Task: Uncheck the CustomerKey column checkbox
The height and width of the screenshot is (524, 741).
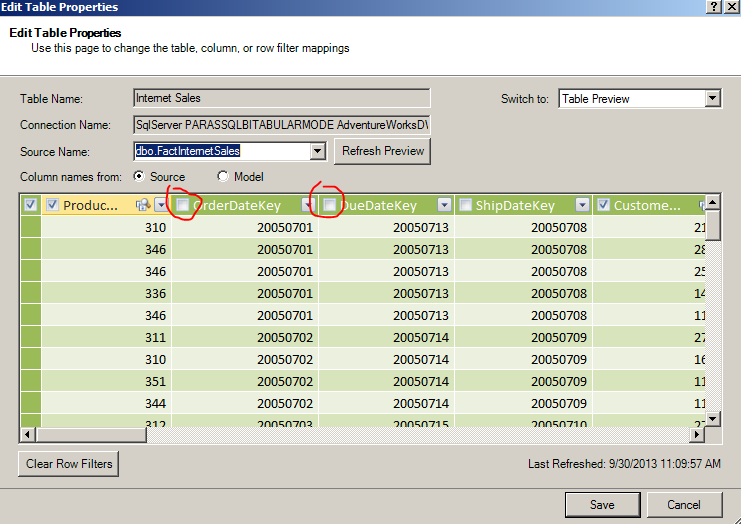Action: tap(603, 205)
